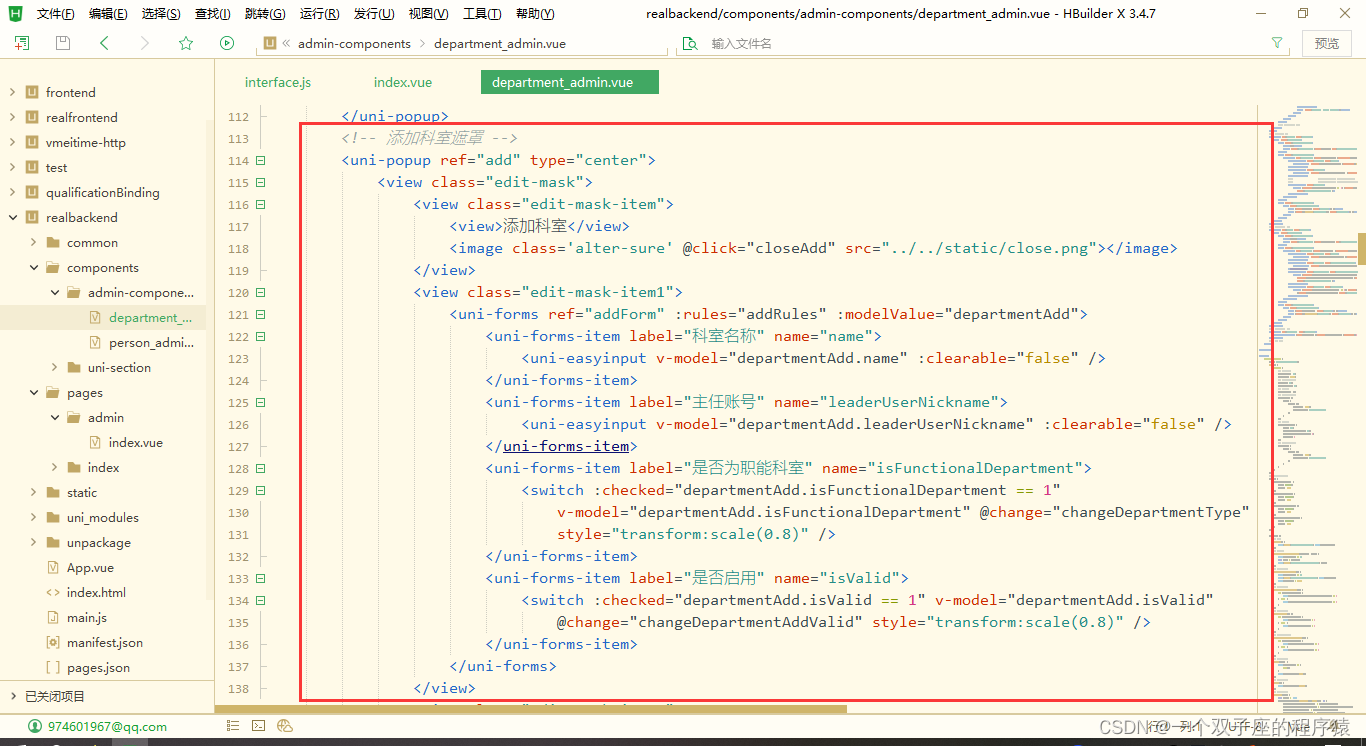Click admin-components in the breadcrumb

(x=354, y=44)
